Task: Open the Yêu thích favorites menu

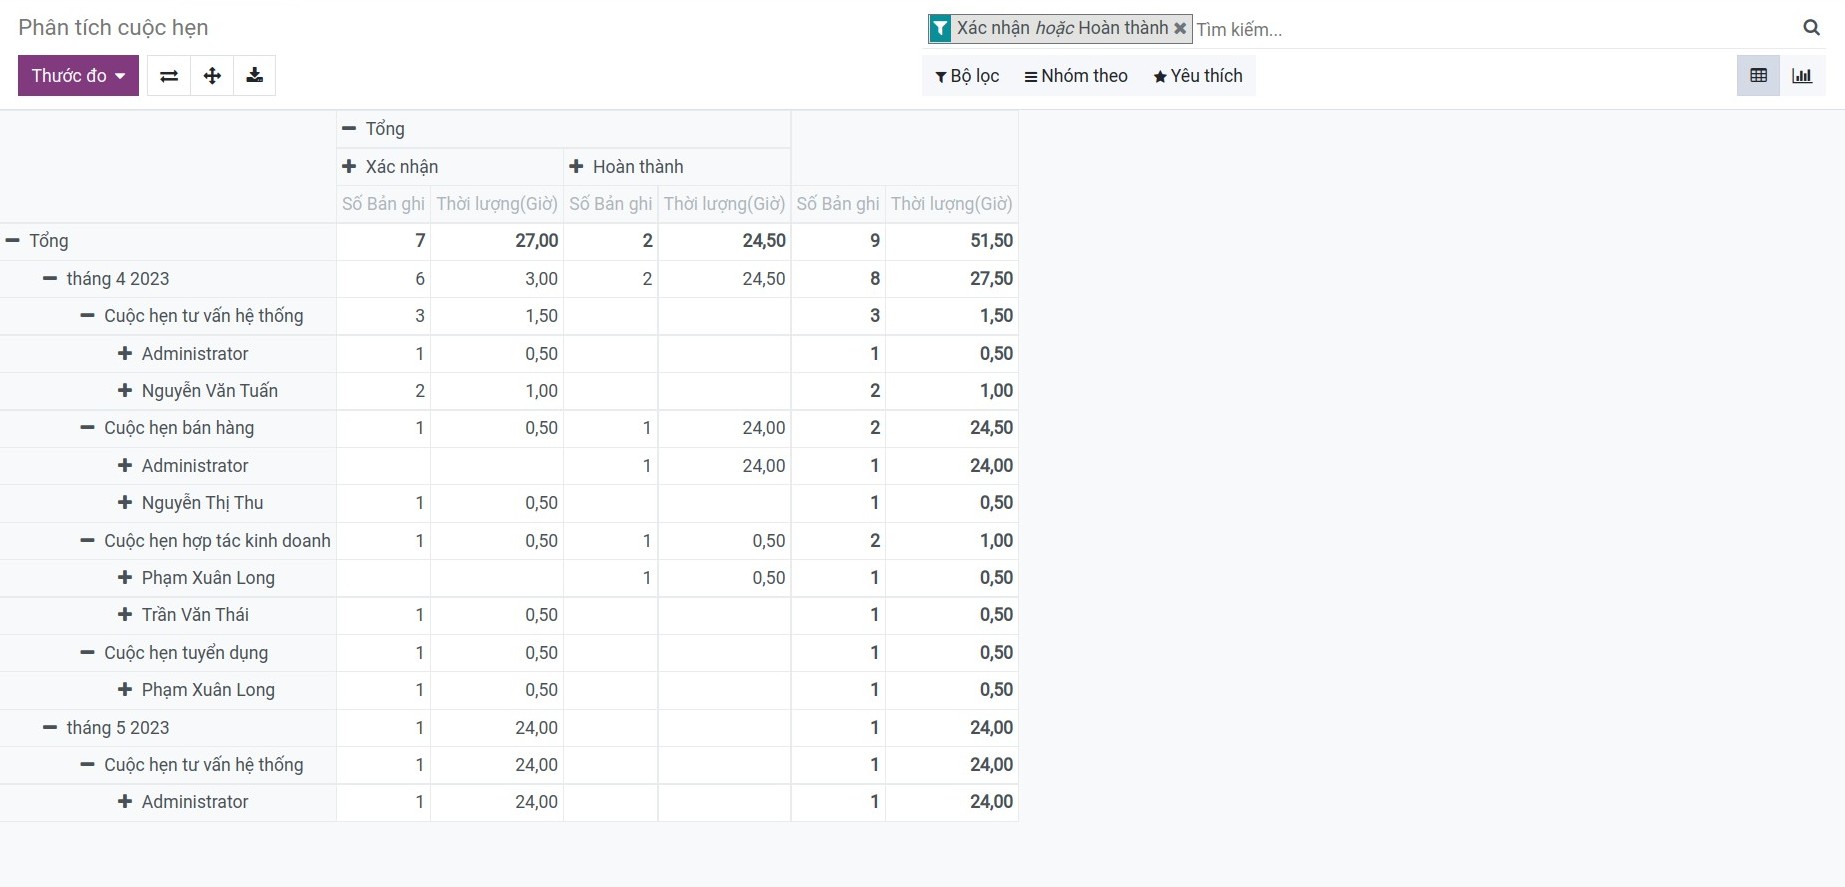Action: (1198, 76)
